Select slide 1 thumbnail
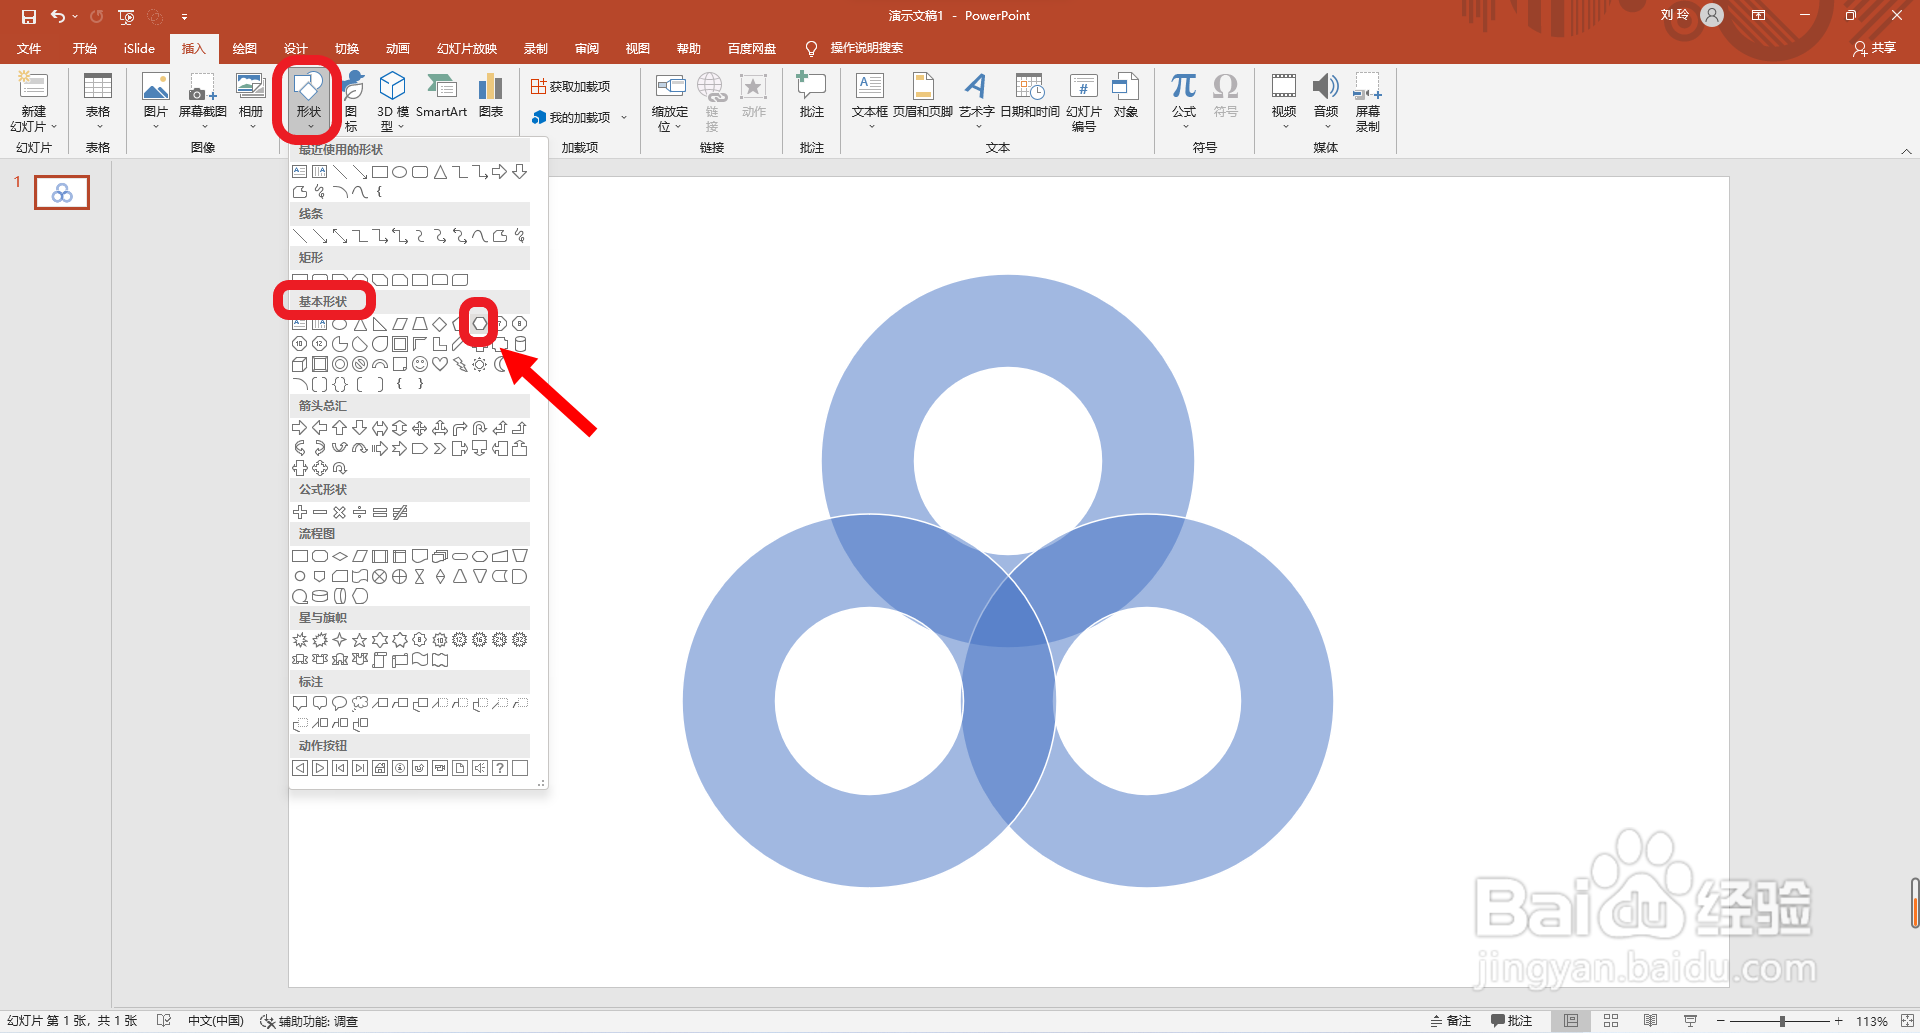The image size is (1920, 1033). click(x=62, y=192)
